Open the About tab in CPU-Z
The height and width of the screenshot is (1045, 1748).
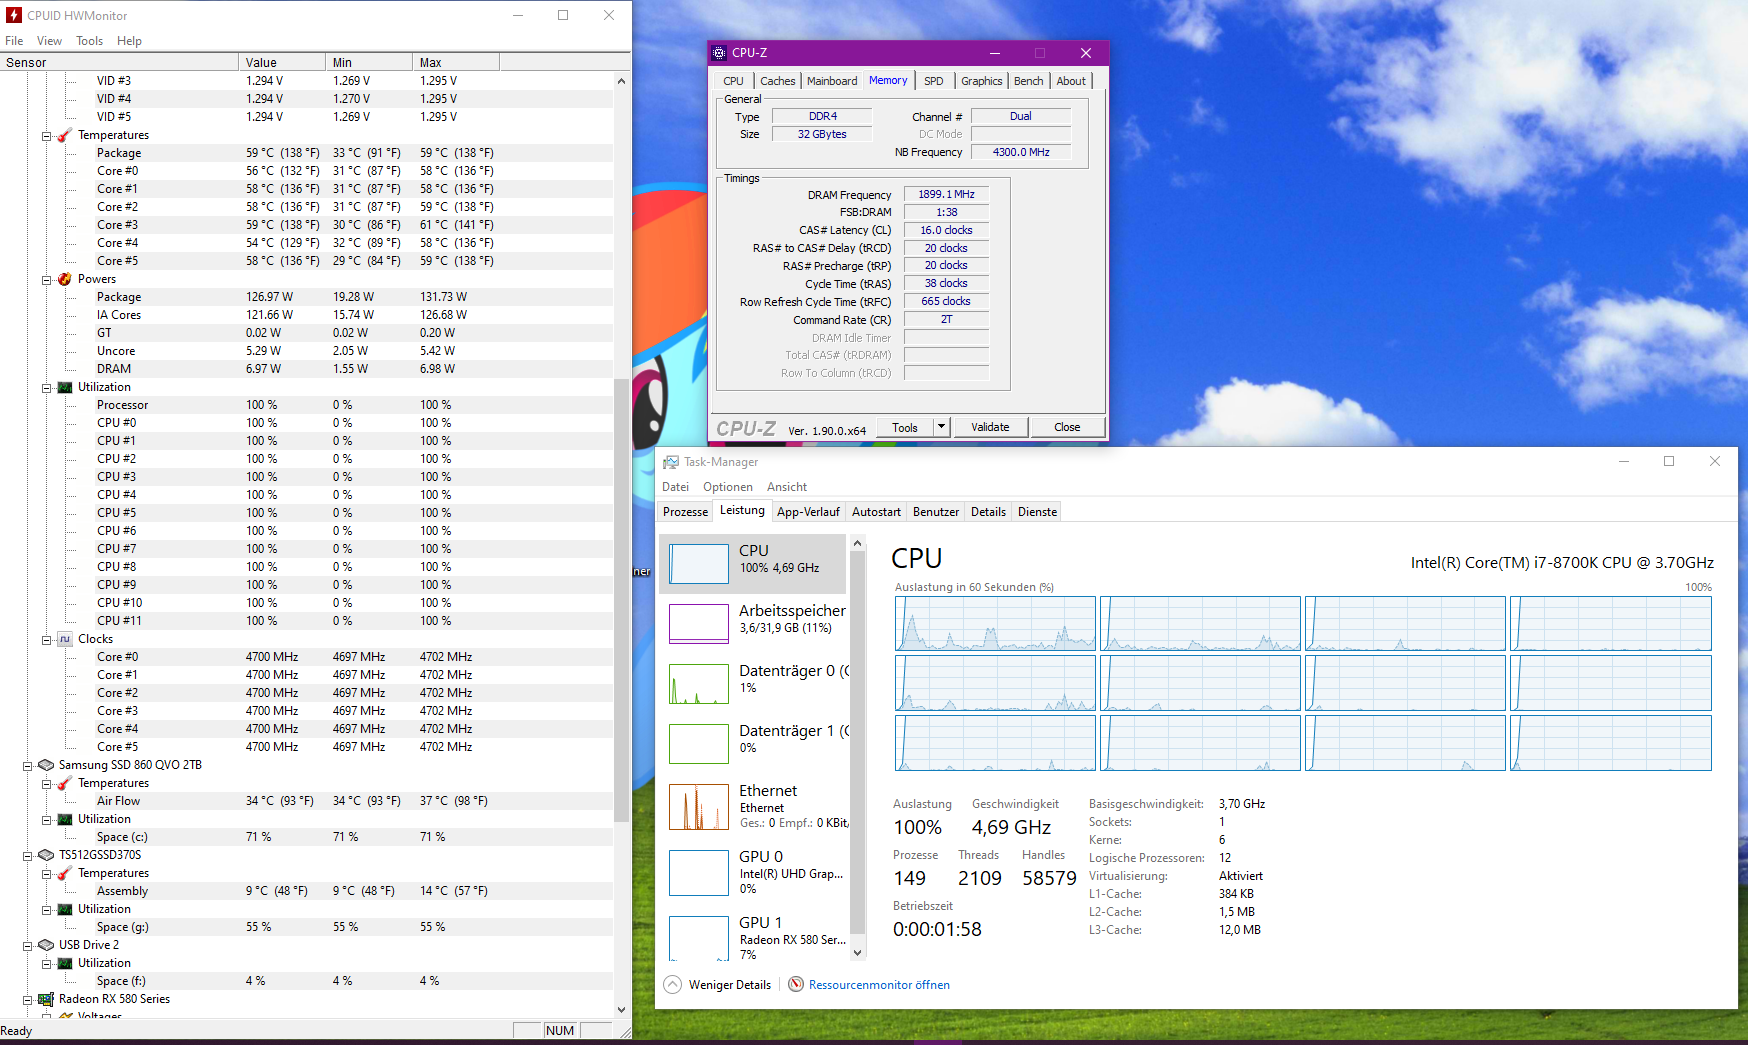coord(1071,81)
